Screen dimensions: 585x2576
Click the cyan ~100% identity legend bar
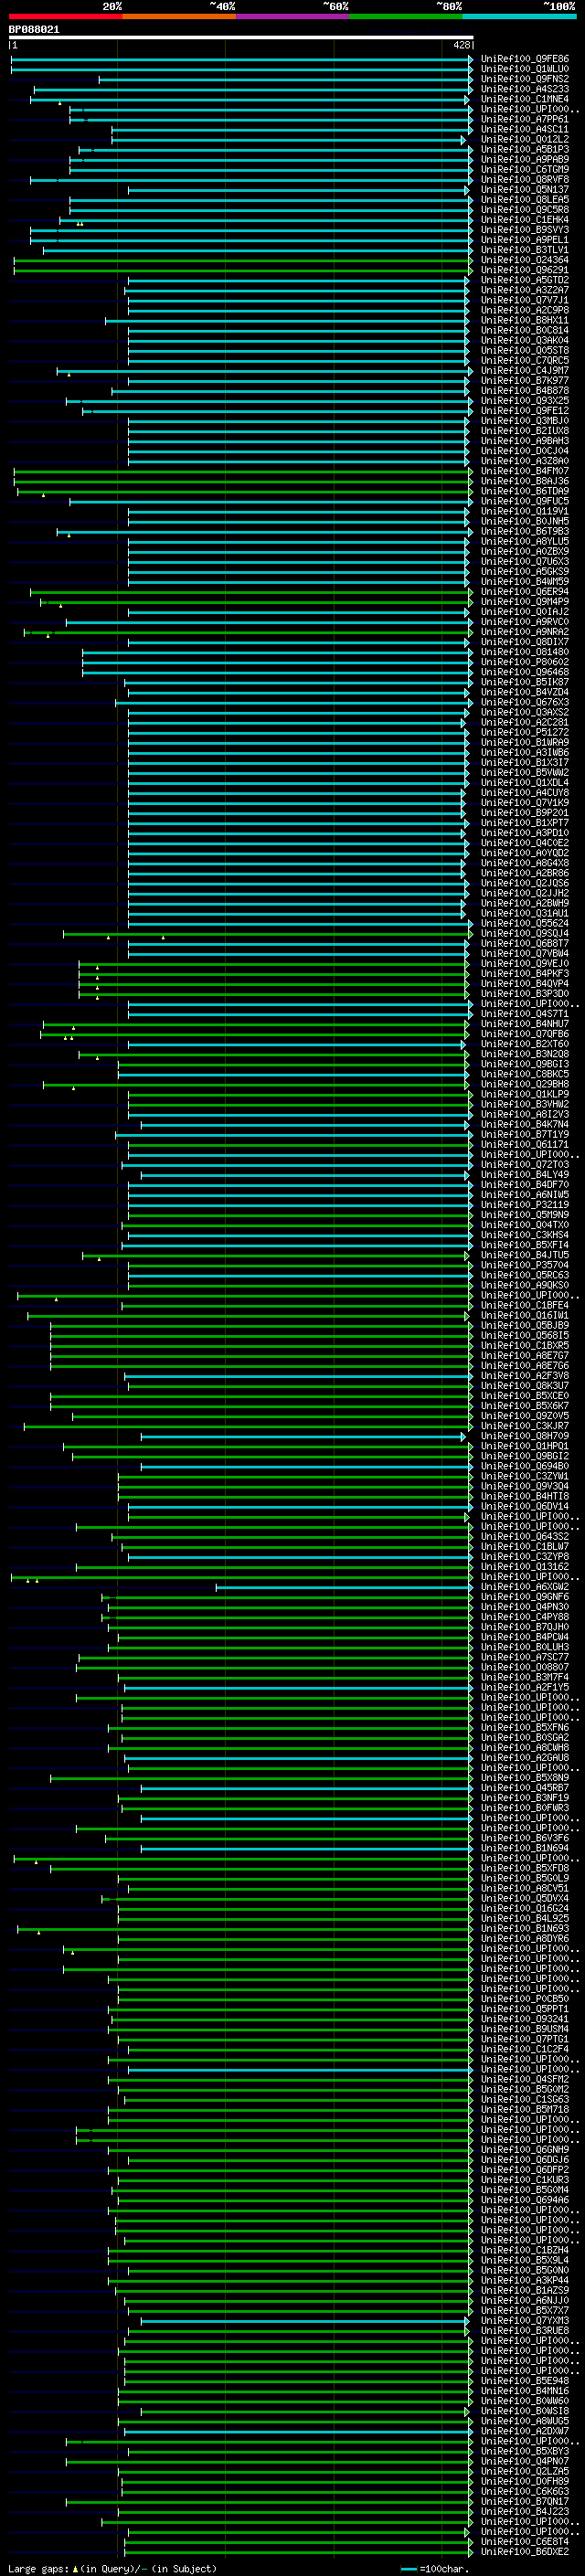(519, 16)
